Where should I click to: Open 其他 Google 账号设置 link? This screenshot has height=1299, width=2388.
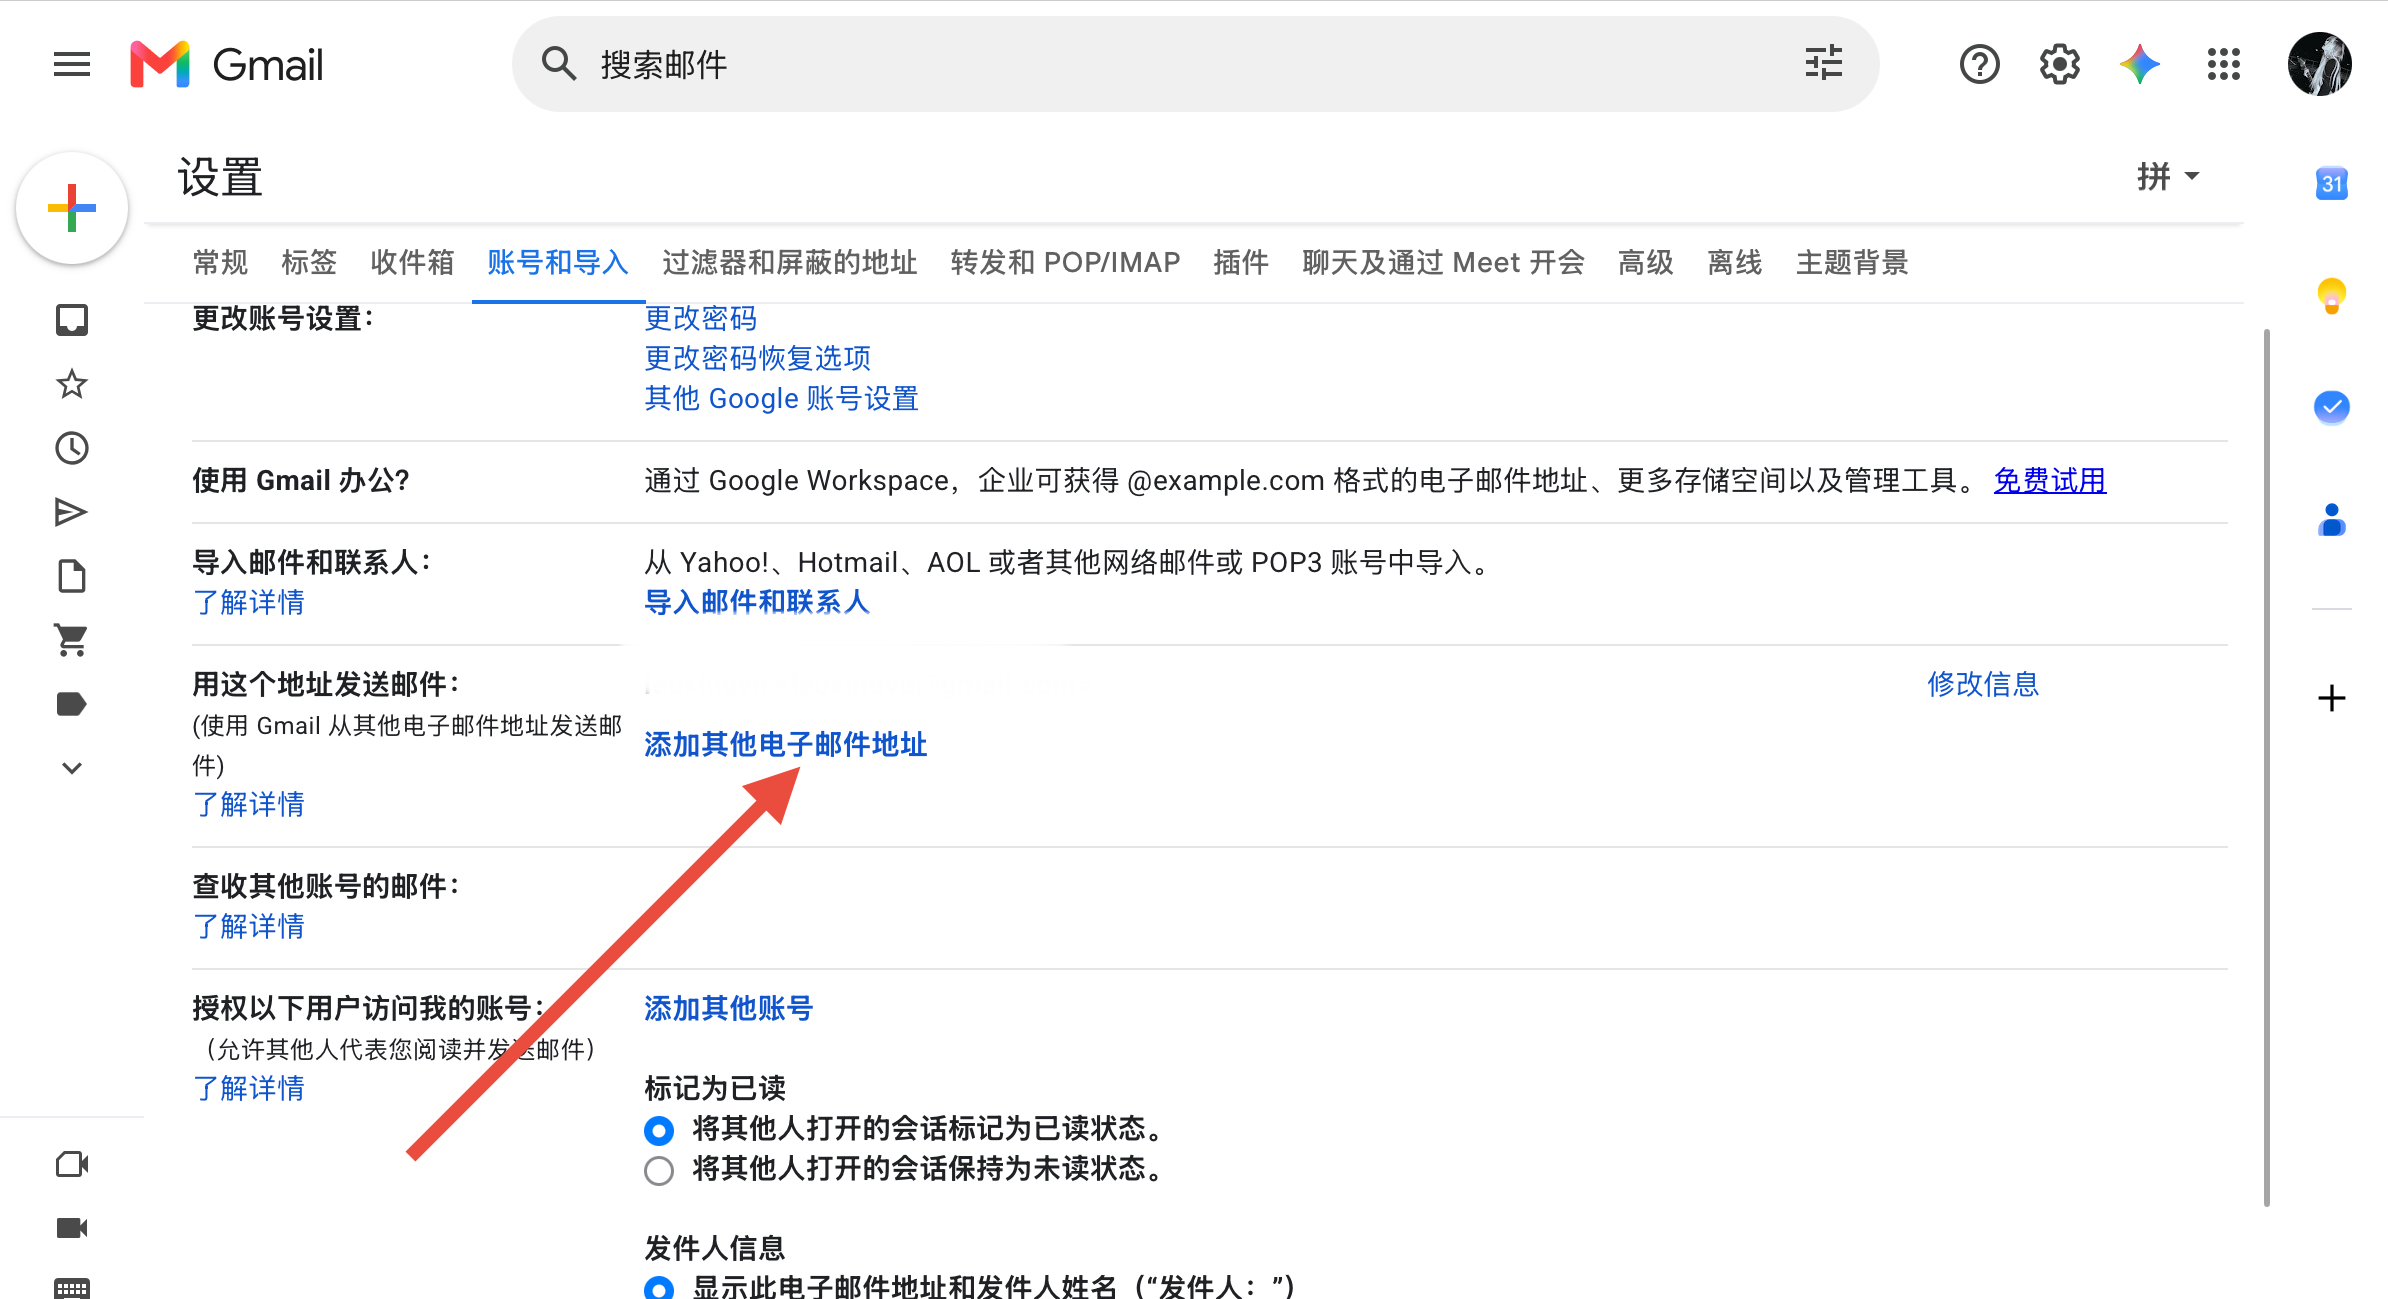[x=781, y=398]
